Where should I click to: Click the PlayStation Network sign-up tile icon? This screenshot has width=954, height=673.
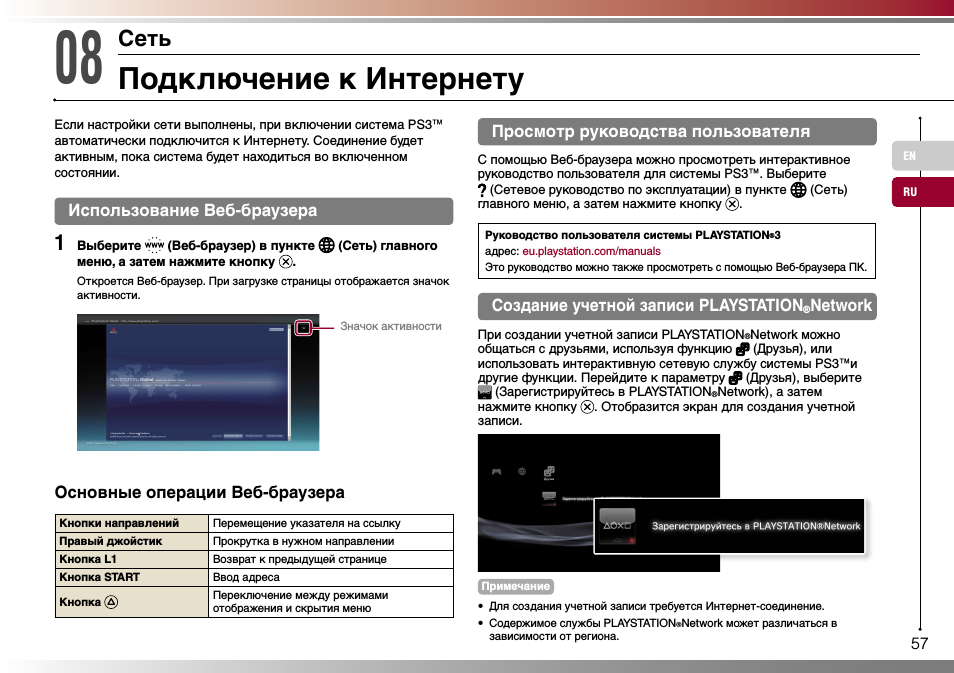(x=617, y=524)
